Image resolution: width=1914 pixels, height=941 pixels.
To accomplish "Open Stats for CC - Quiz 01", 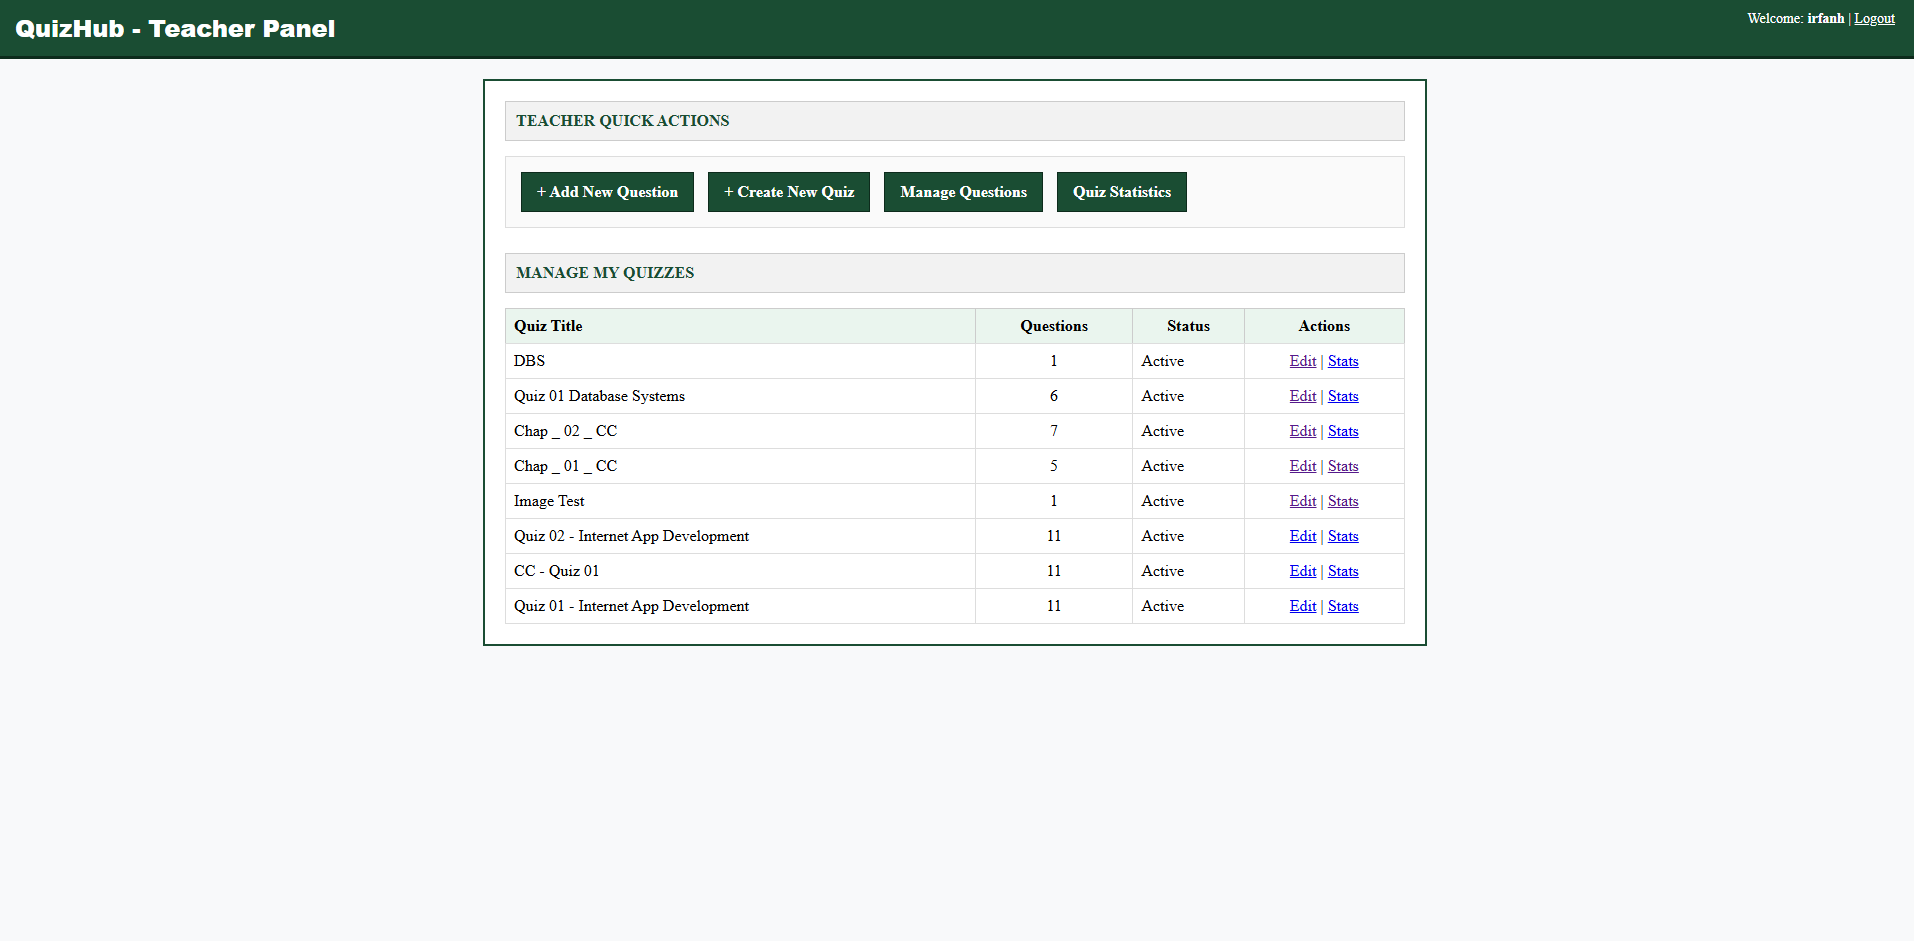I will [1343, 571].
